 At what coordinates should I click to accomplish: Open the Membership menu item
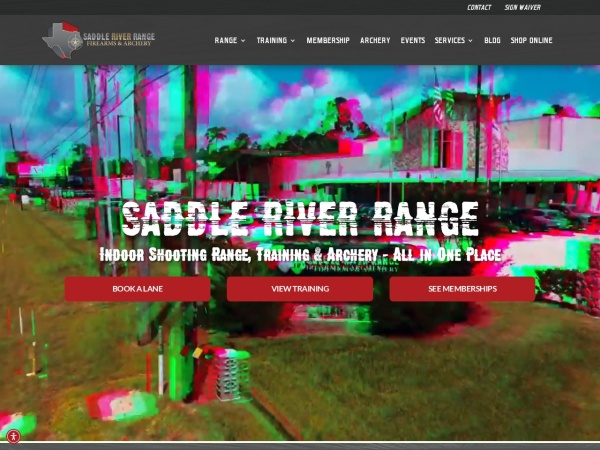328,40
